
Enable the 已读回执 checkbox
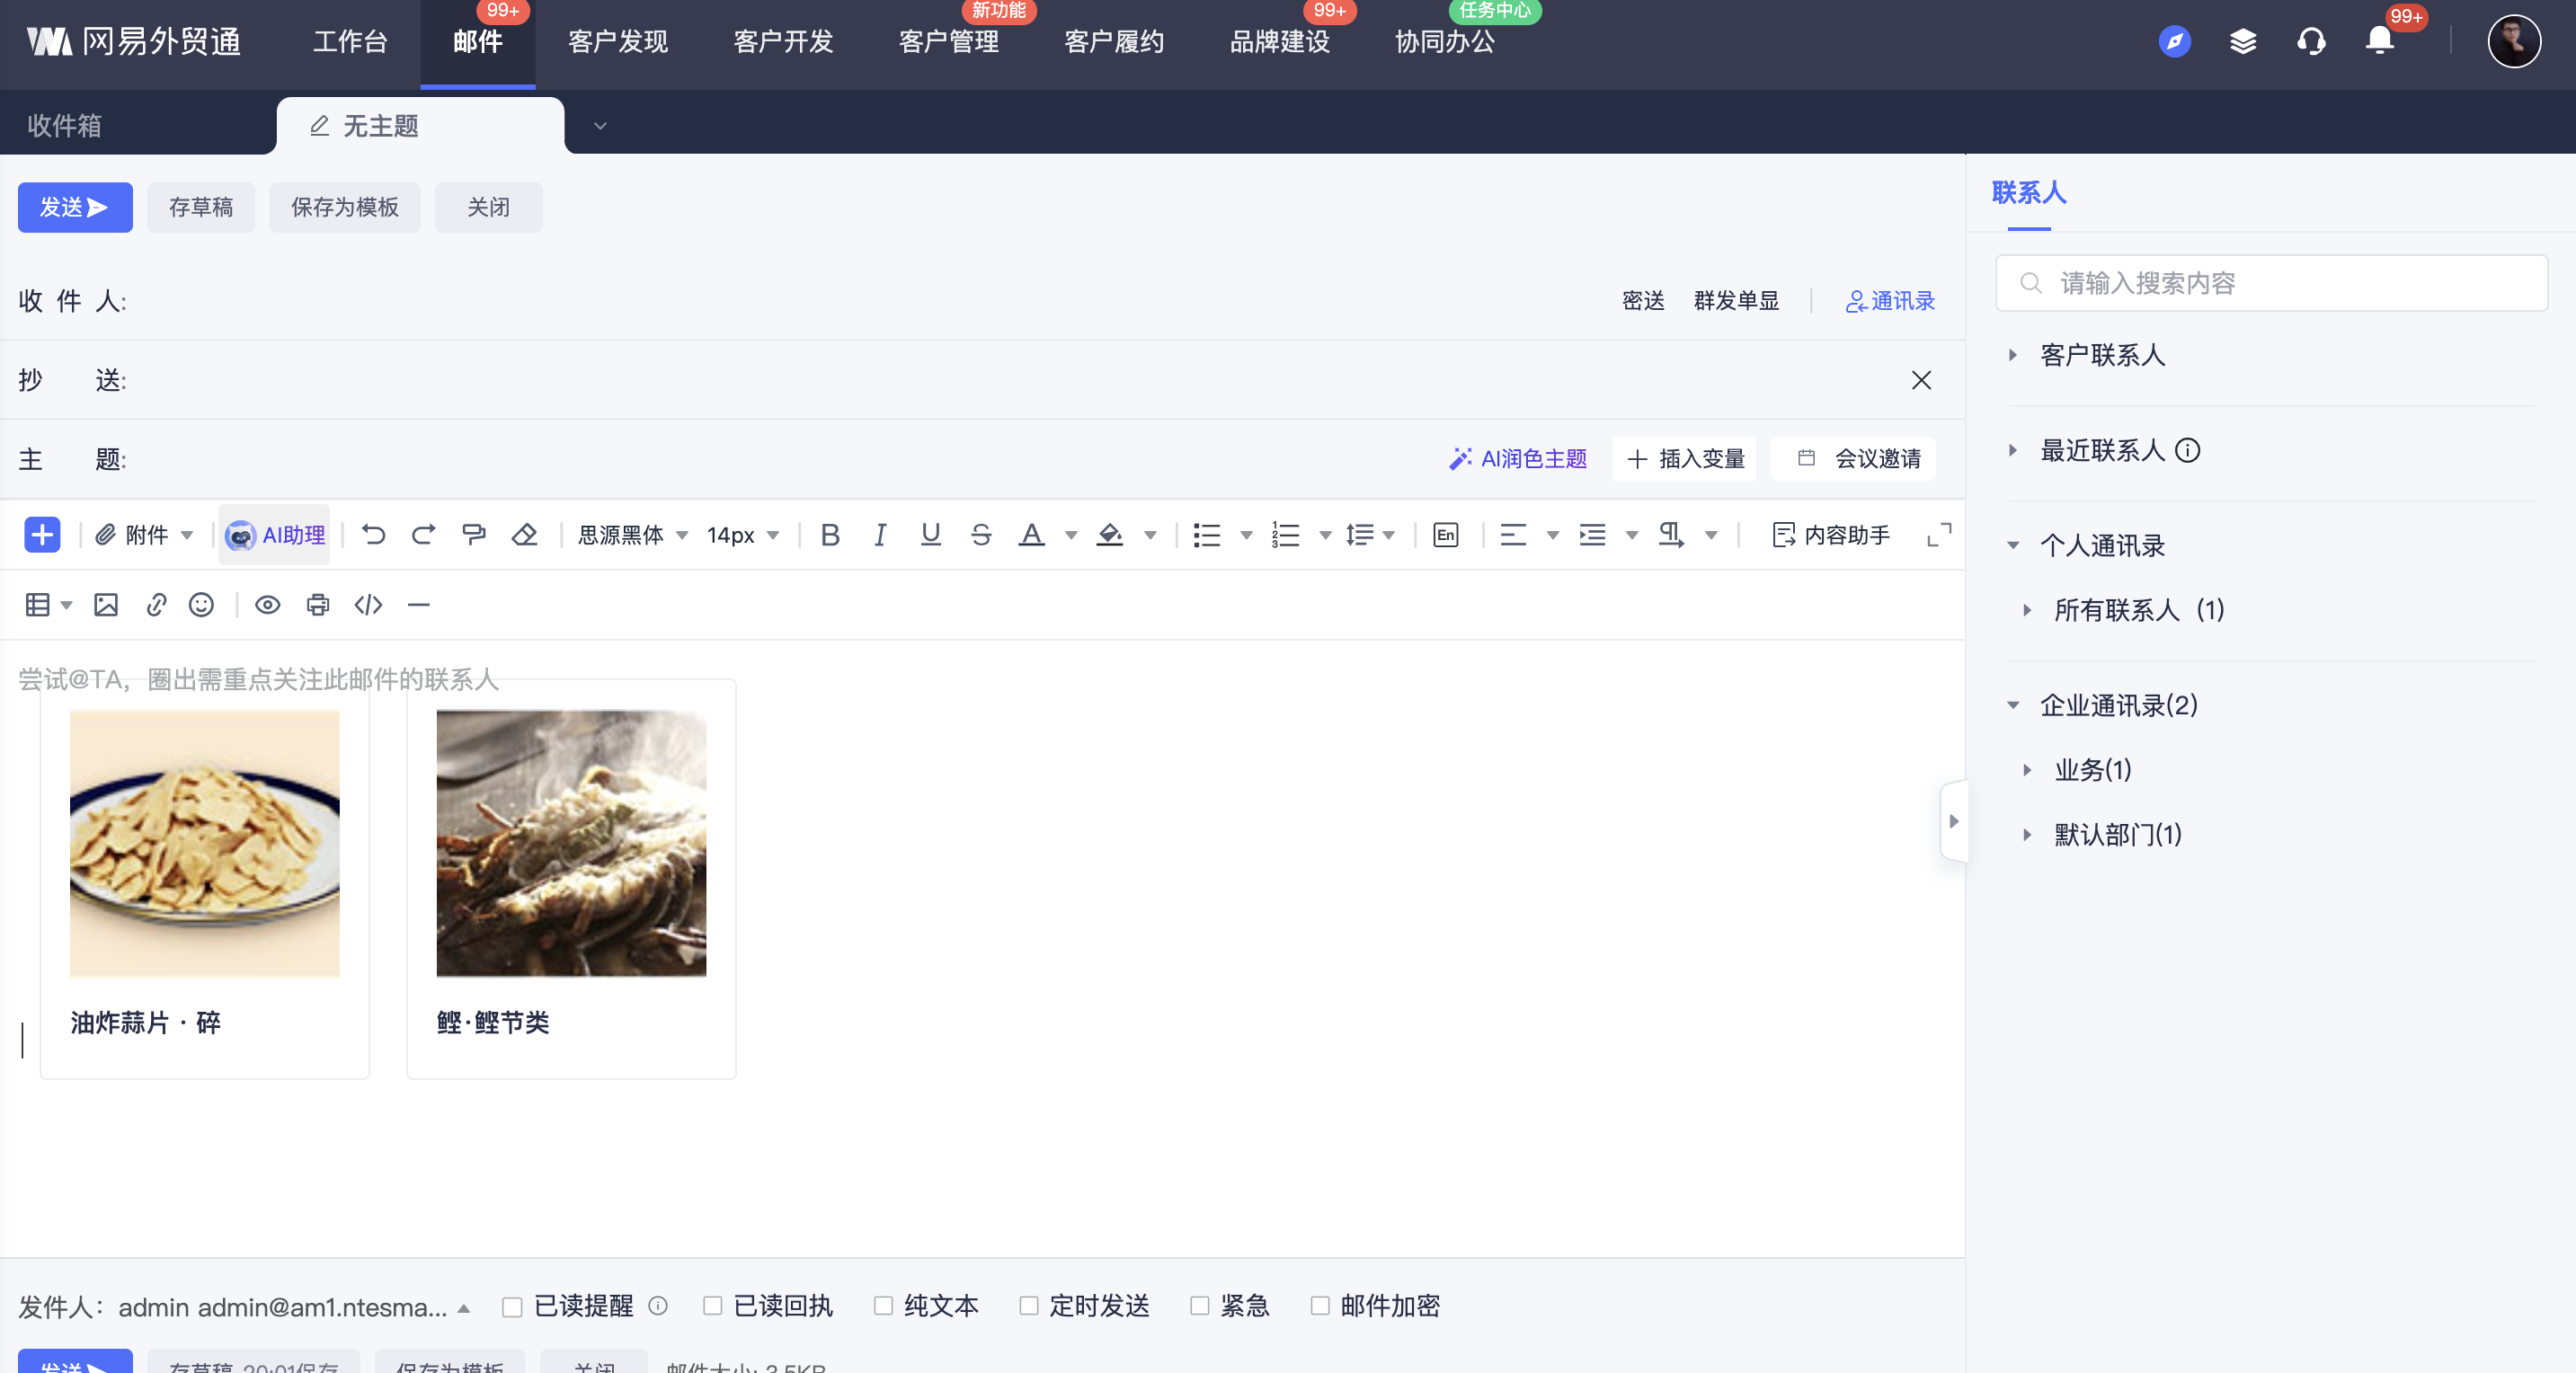(x=712, y=1306)
